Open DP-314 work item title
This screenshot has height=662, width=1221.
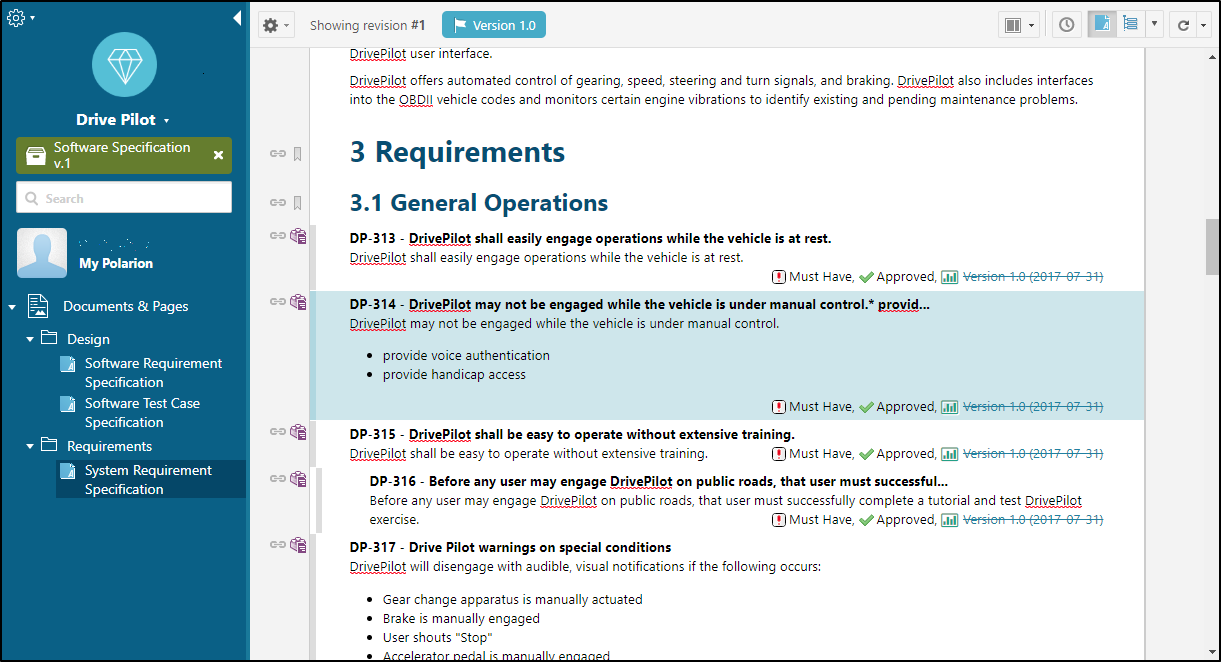[640, 304]
